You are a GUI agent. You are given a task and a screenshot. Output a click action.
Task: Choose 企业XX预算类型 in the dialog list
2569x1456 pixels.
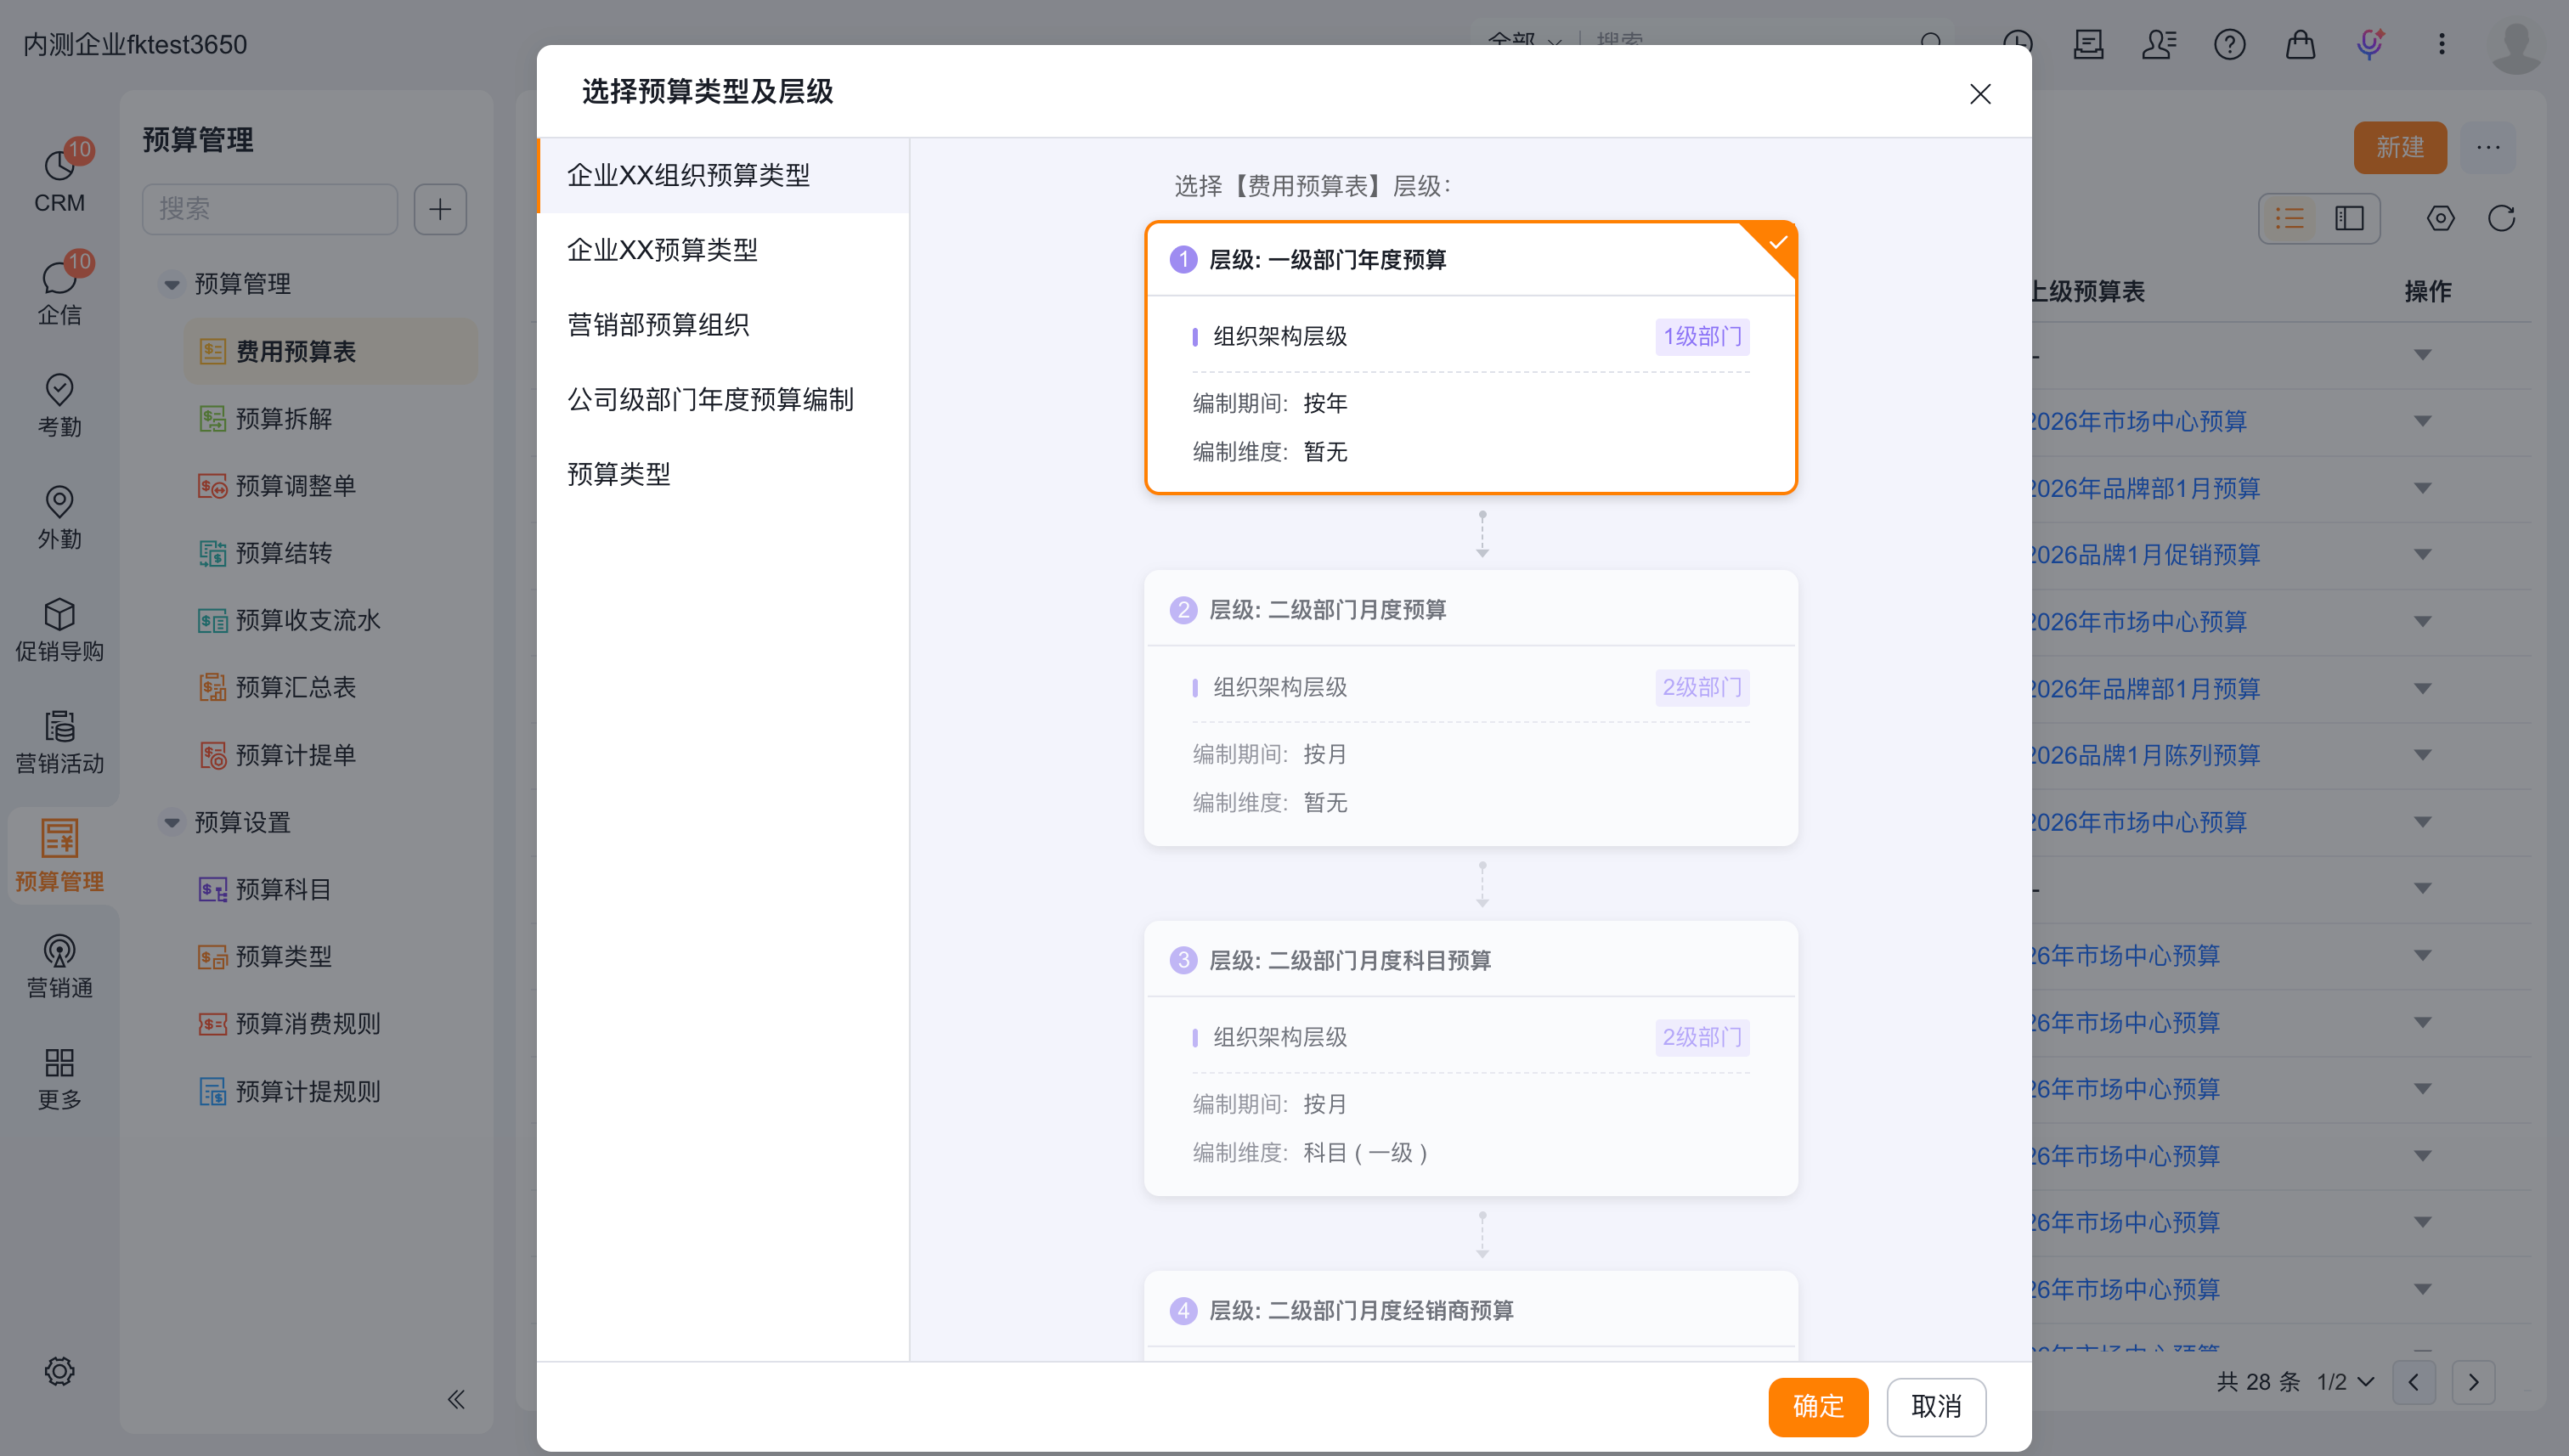point(723,250)
